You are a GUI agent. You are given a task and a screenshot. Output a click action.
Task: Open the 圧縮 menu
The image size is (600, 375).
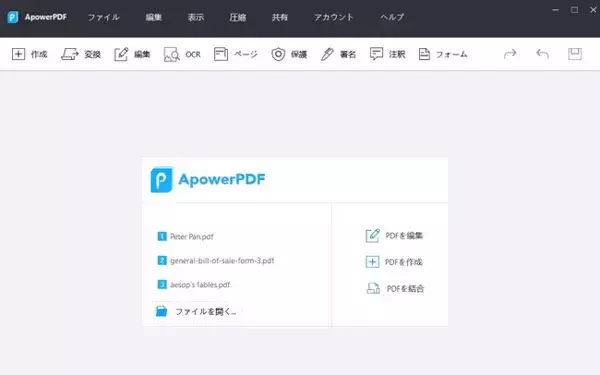pos(238,17)
